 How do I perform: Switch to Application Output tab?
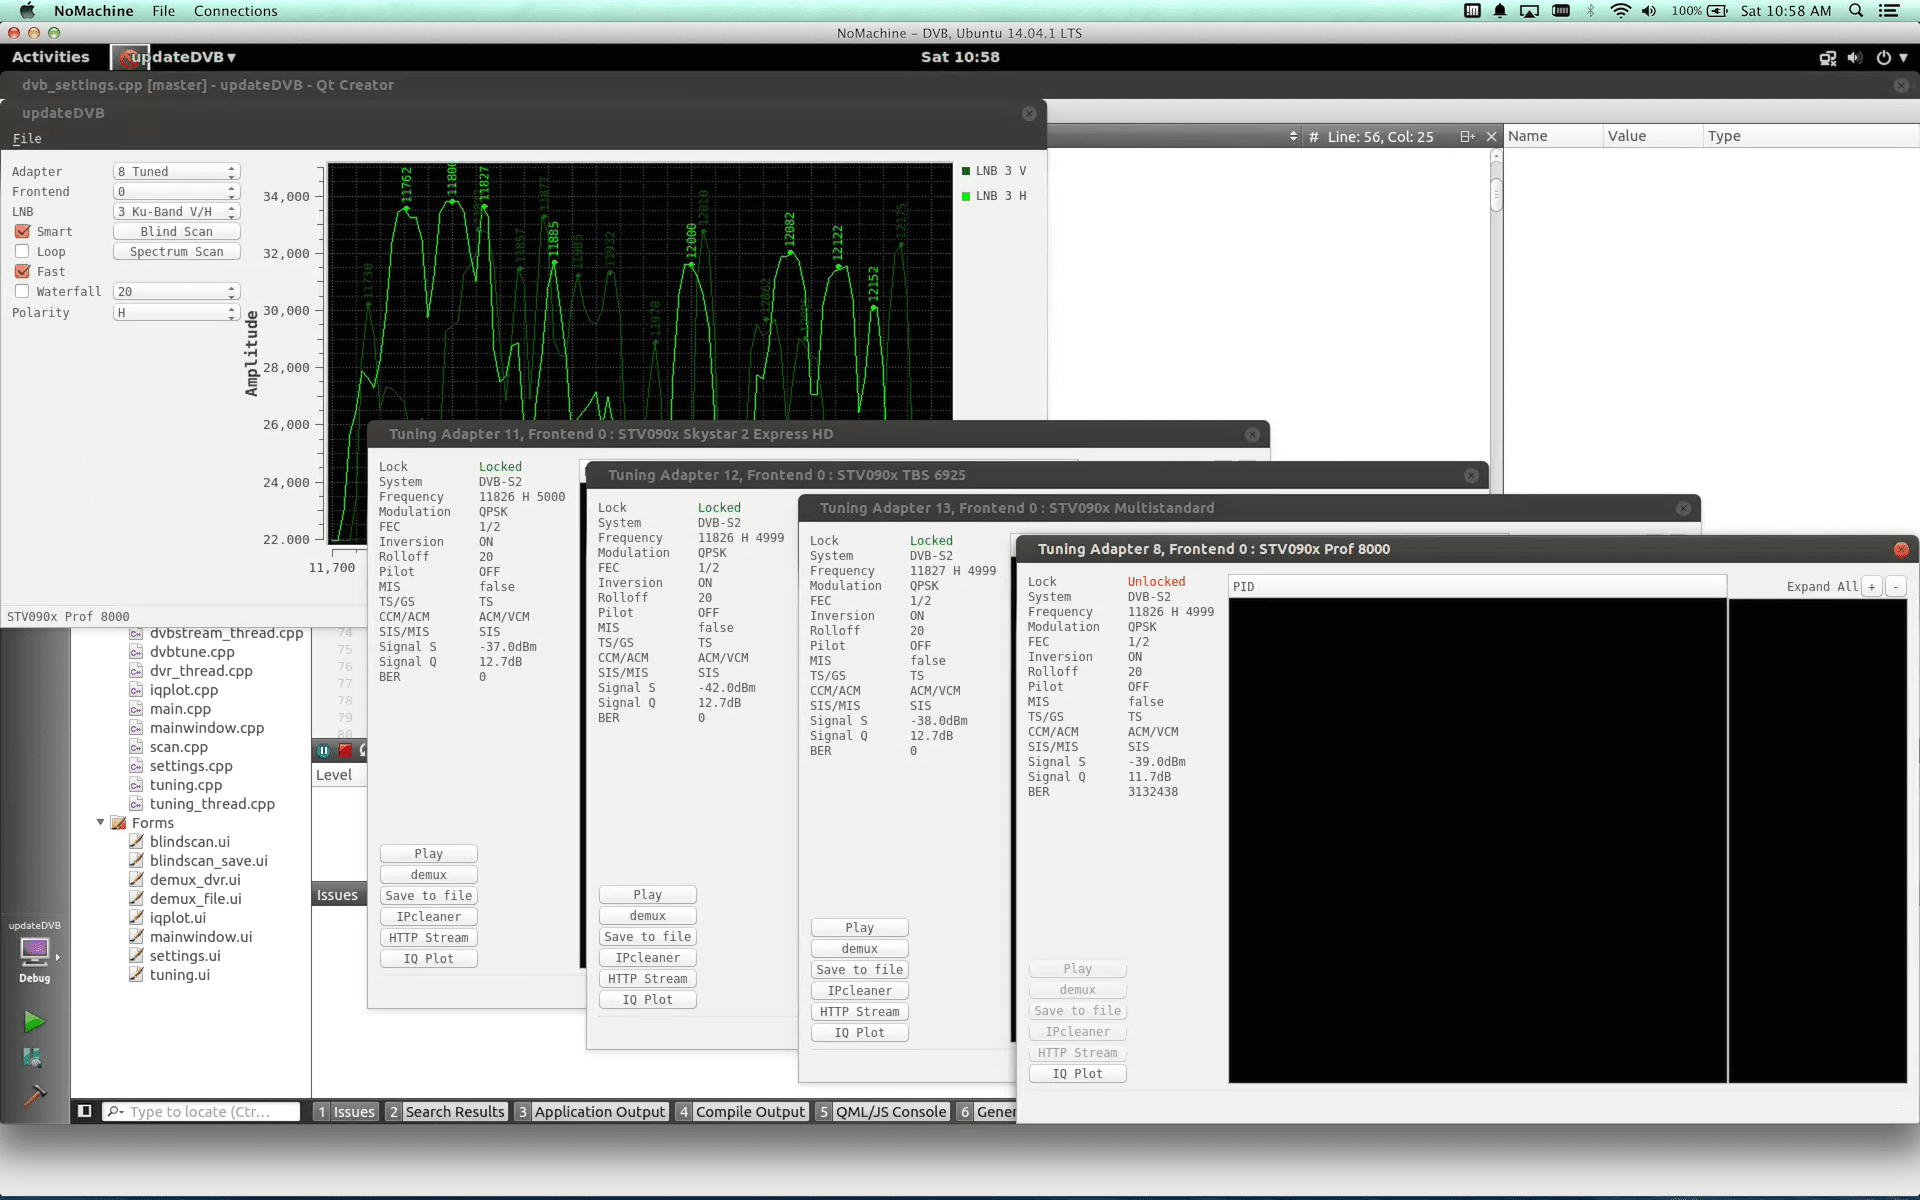pos(591,1111)
